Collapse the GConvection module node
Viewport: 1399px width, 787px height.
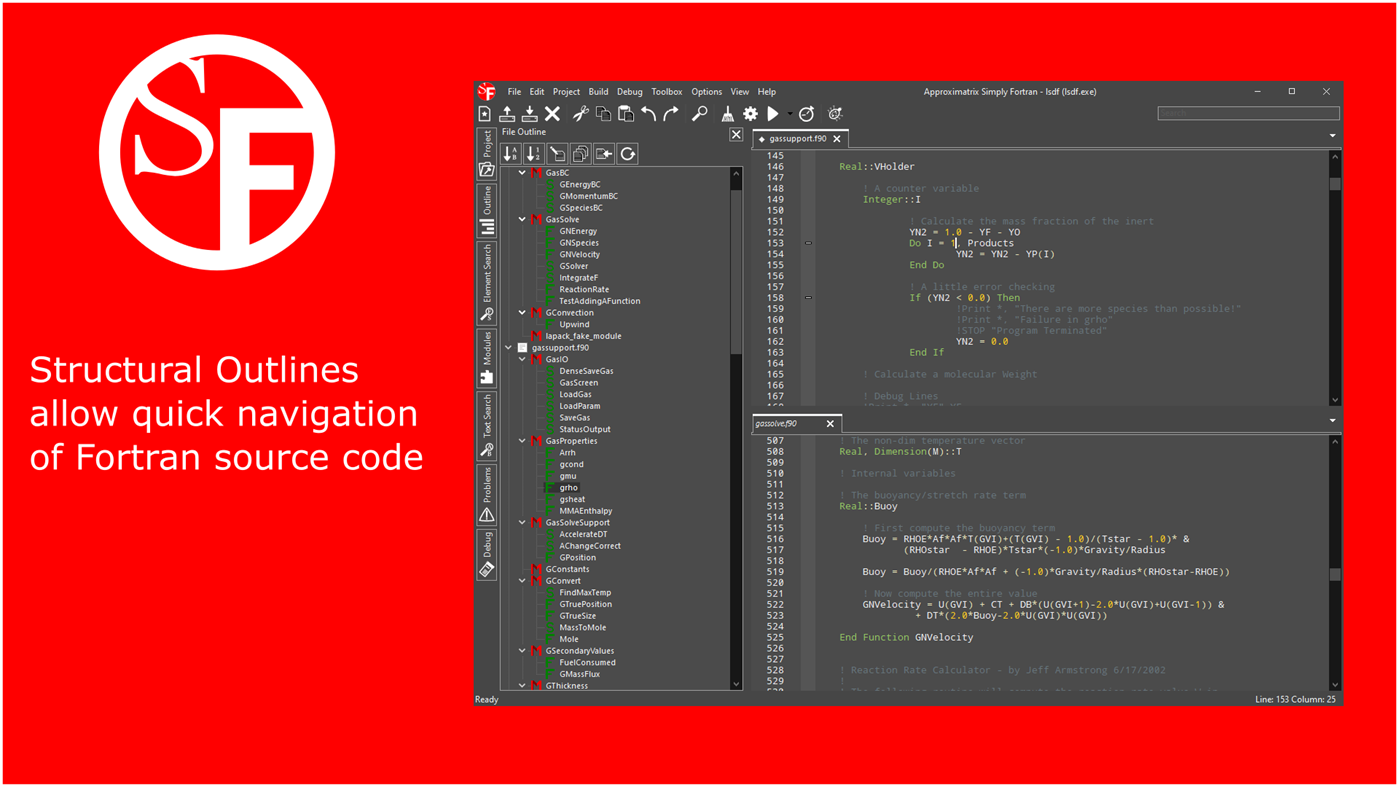[522, 313]
